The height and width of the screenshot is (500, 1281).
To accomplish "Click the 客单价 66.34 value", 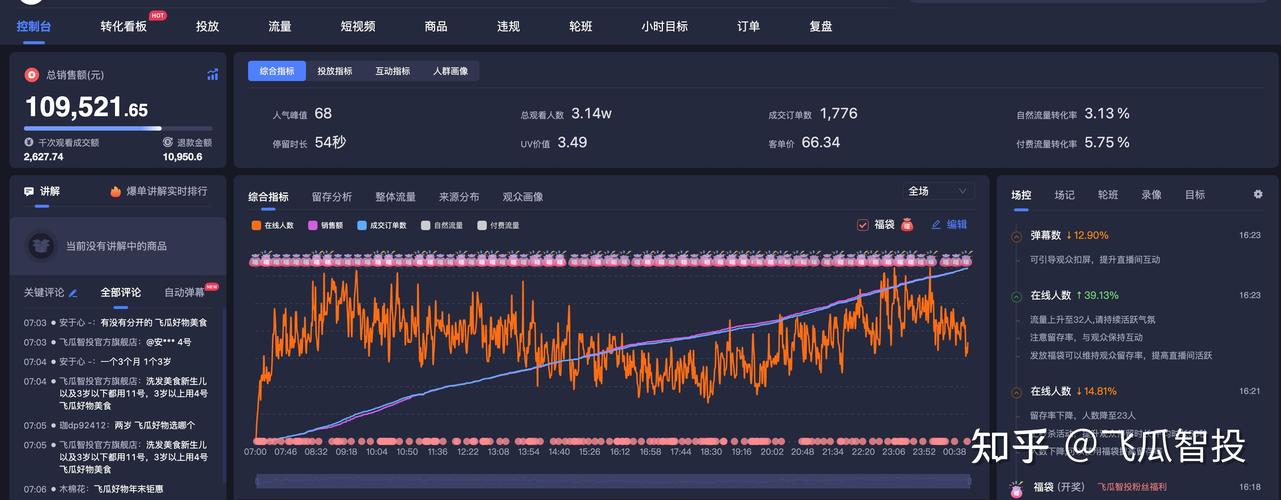I will click(820, 142).
